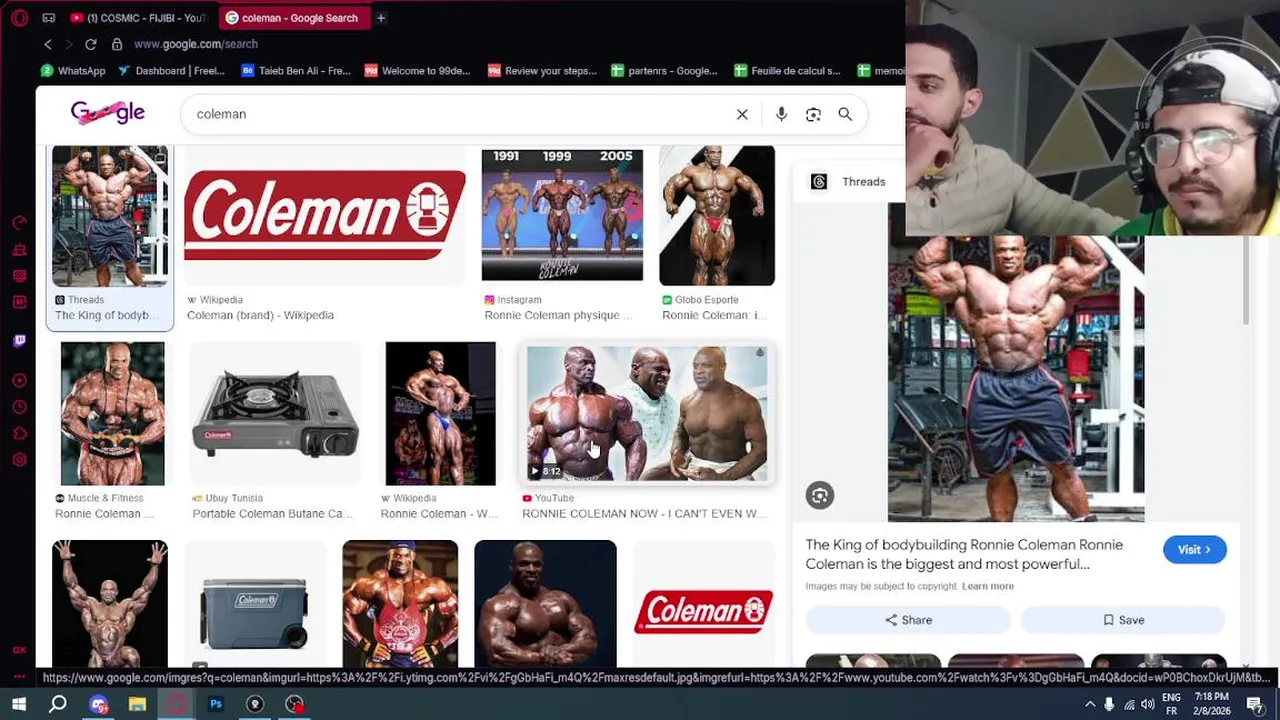Switch to COSMIC - FIJIBI YouTube tab

coord(137,18)
